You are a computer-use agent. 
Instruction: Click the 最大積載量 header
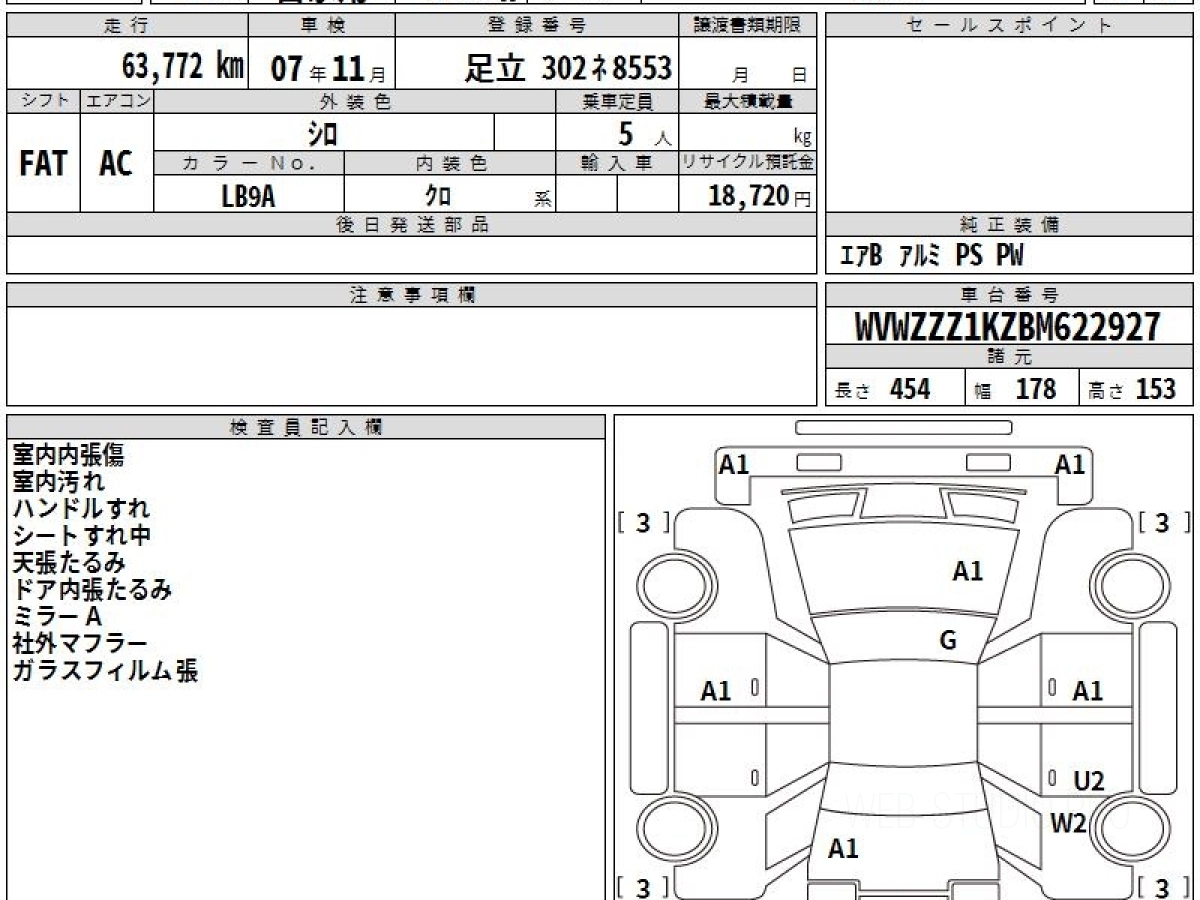point(748,101)
